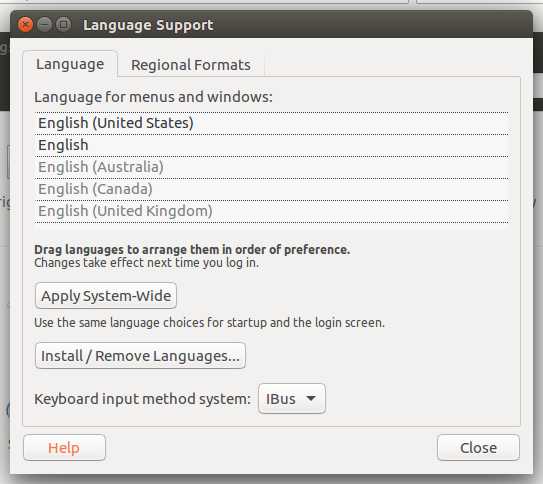Select English (United States) in language list
Screen dimensions: 543x484
(272, 123)
